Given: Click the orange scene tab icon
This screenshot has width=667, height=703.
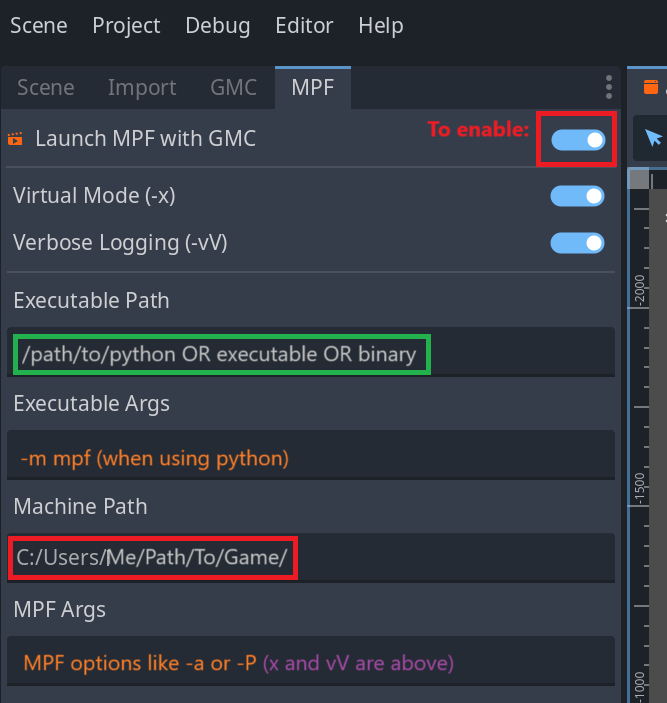Looking at the screenshot, I should (x=651, y=87).
